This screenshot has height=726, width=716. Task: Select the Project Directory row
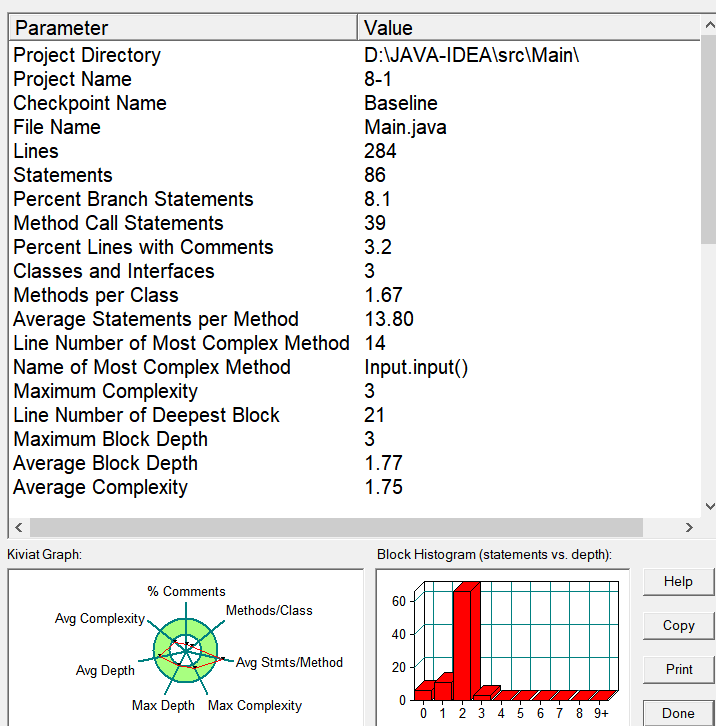(x=354, y=55)
